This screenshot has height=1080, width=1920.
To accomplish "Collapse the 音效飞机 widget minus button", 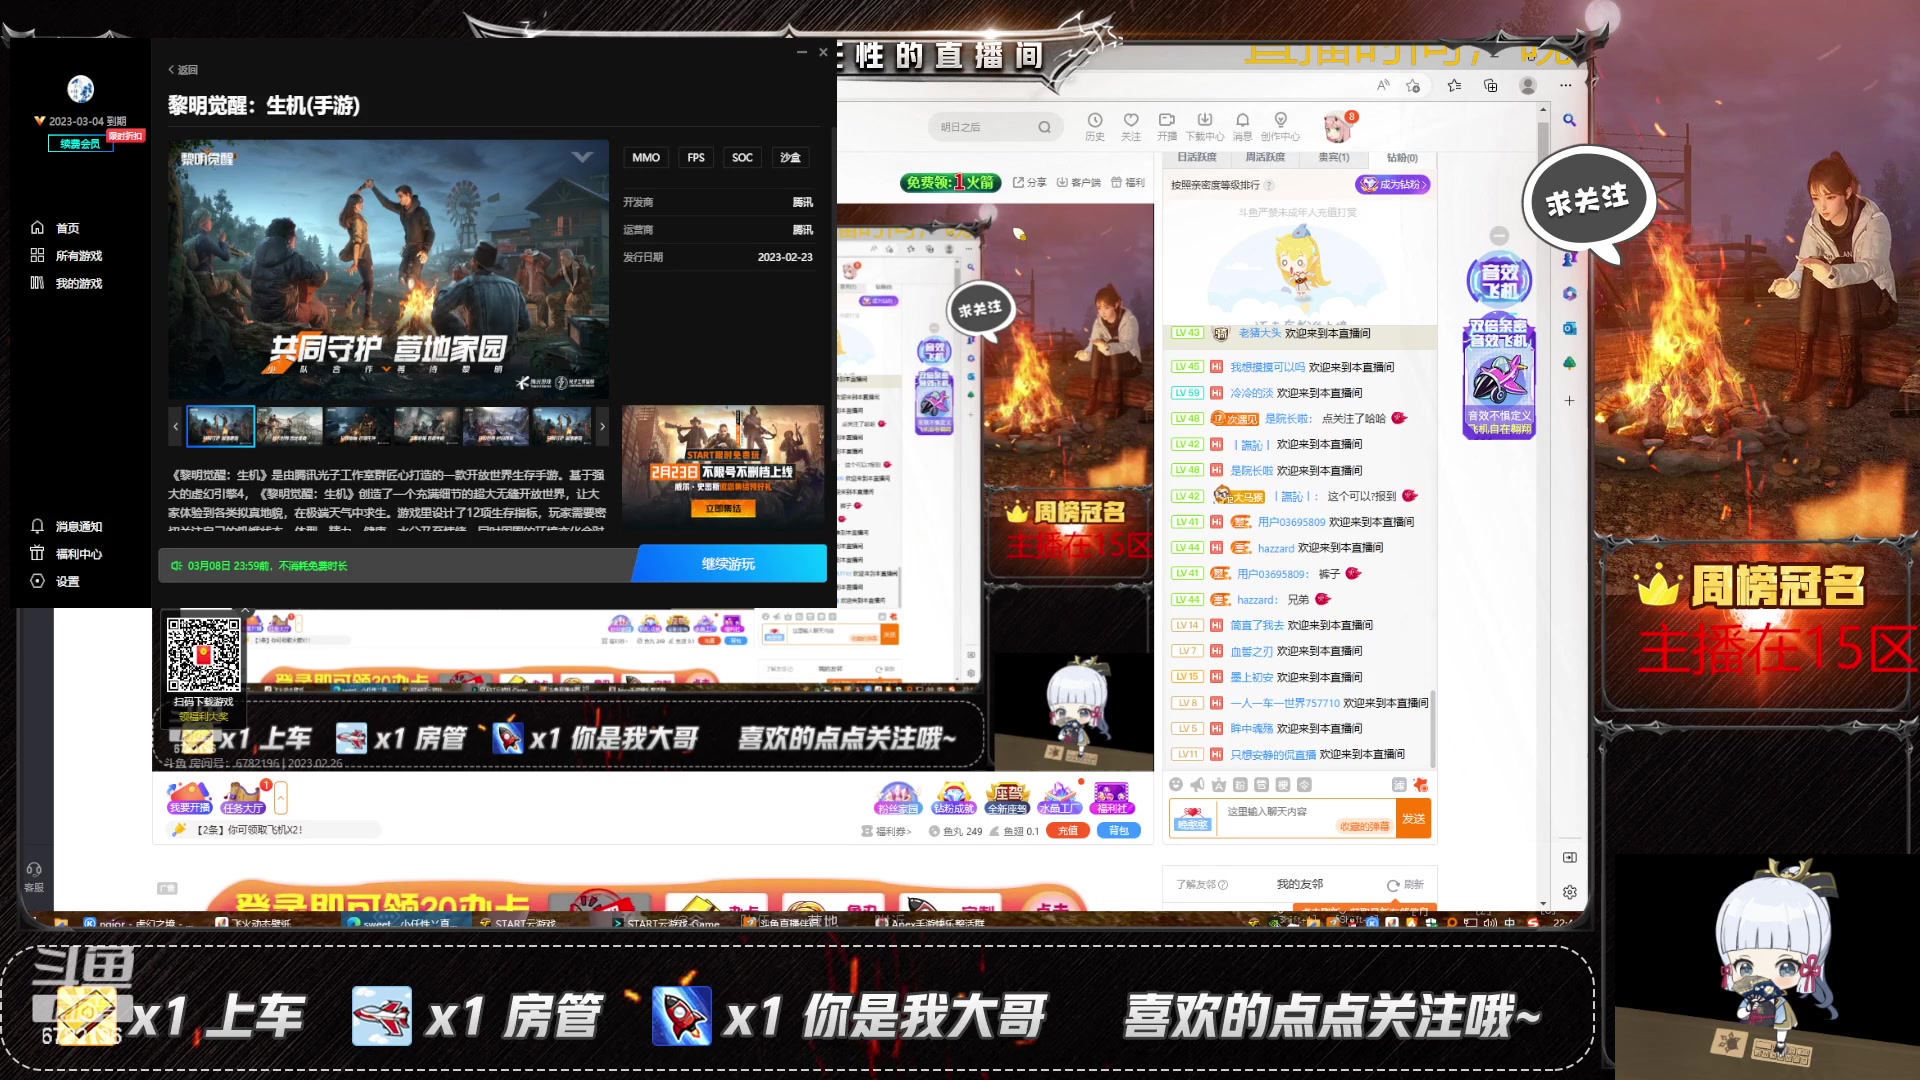I will point(1499,236).
